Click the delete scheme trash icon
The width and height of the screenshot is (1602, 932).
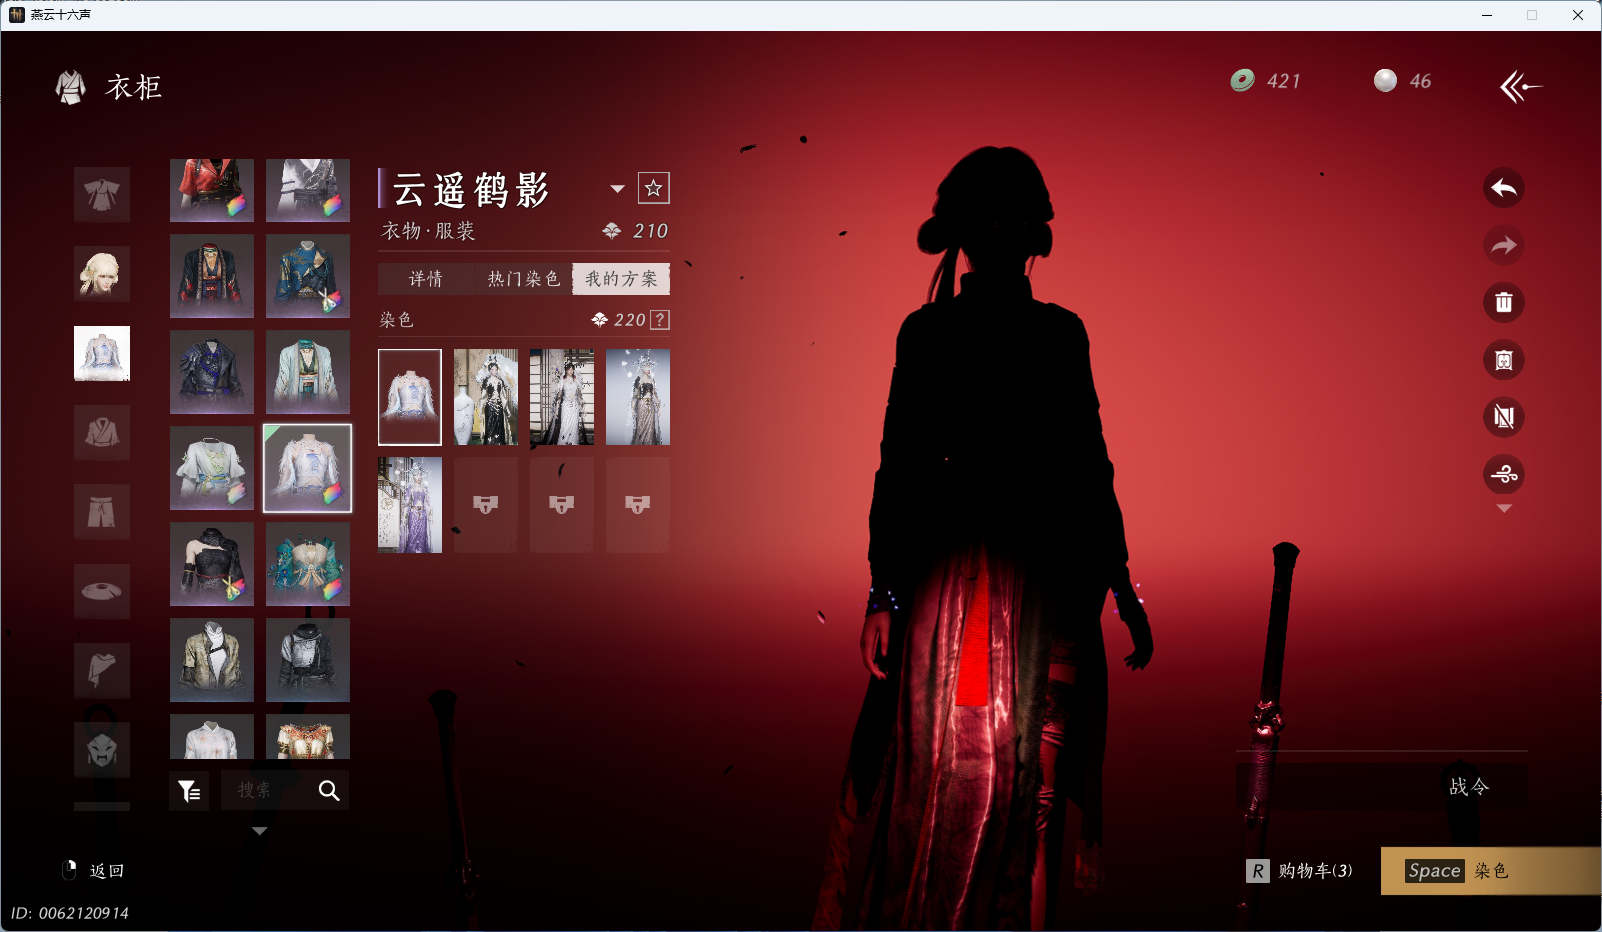point(1504,302)
